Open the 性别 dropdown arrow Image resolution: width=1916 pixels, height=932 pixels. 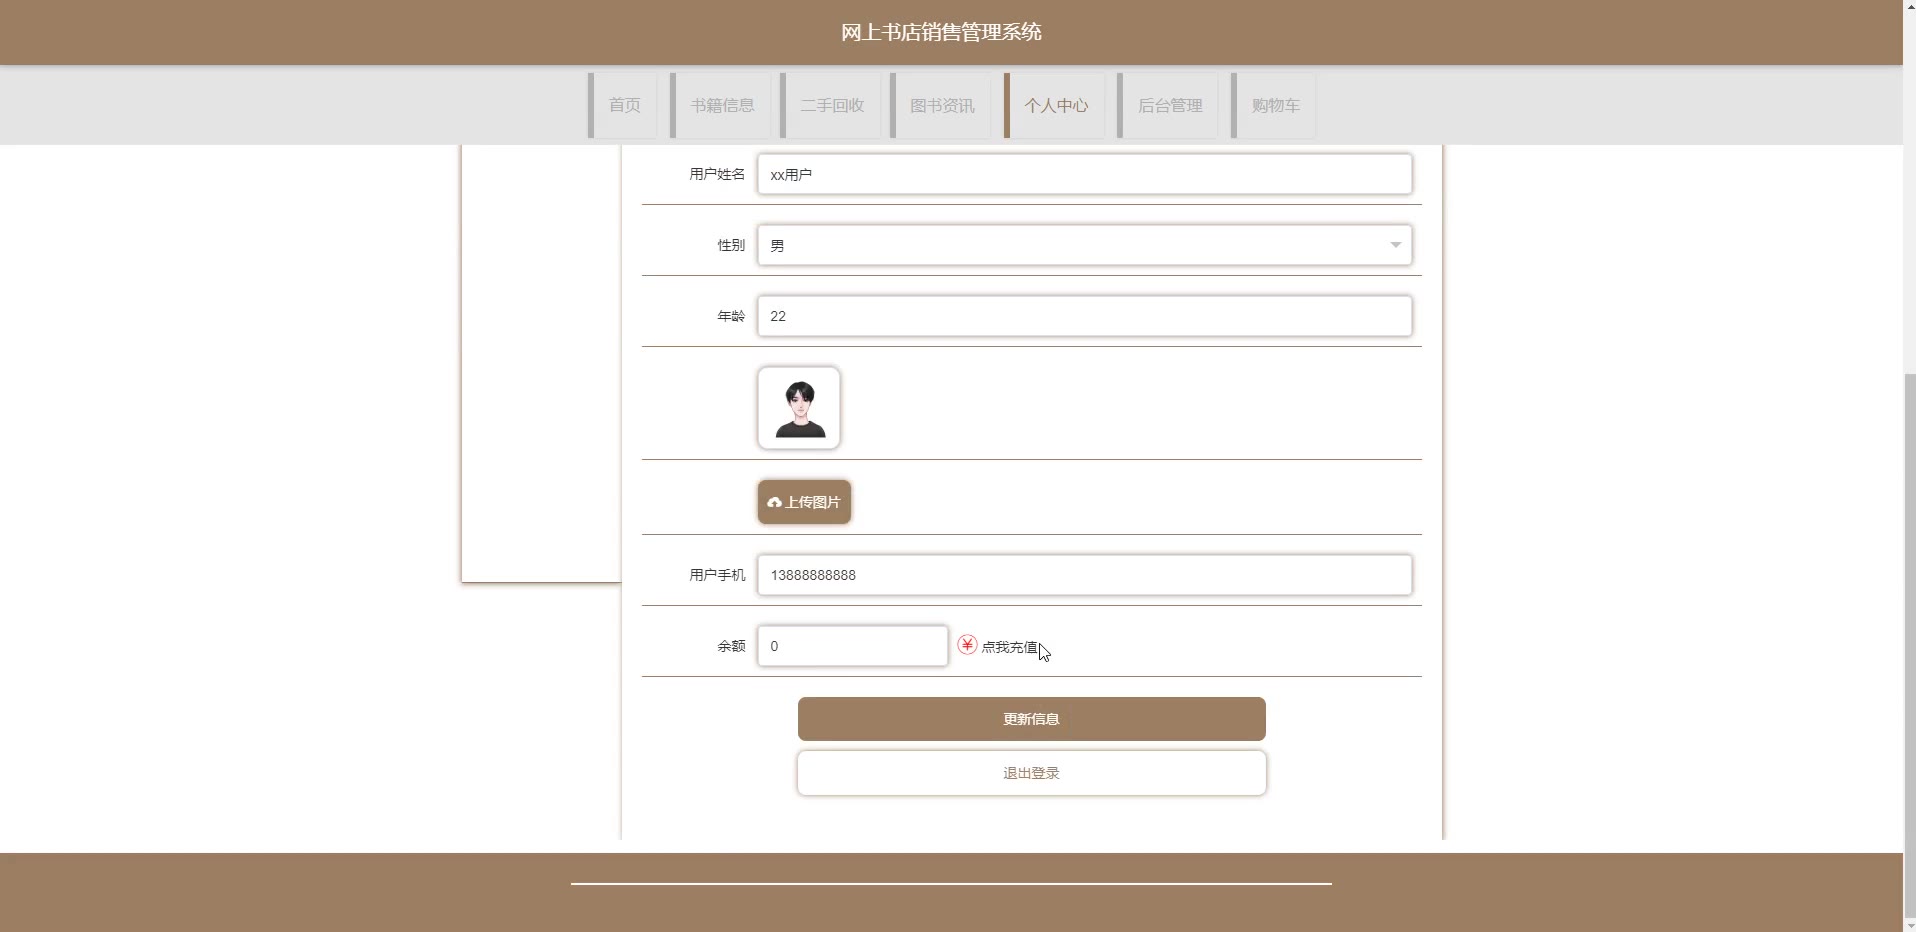click(x=1395, y=245)
